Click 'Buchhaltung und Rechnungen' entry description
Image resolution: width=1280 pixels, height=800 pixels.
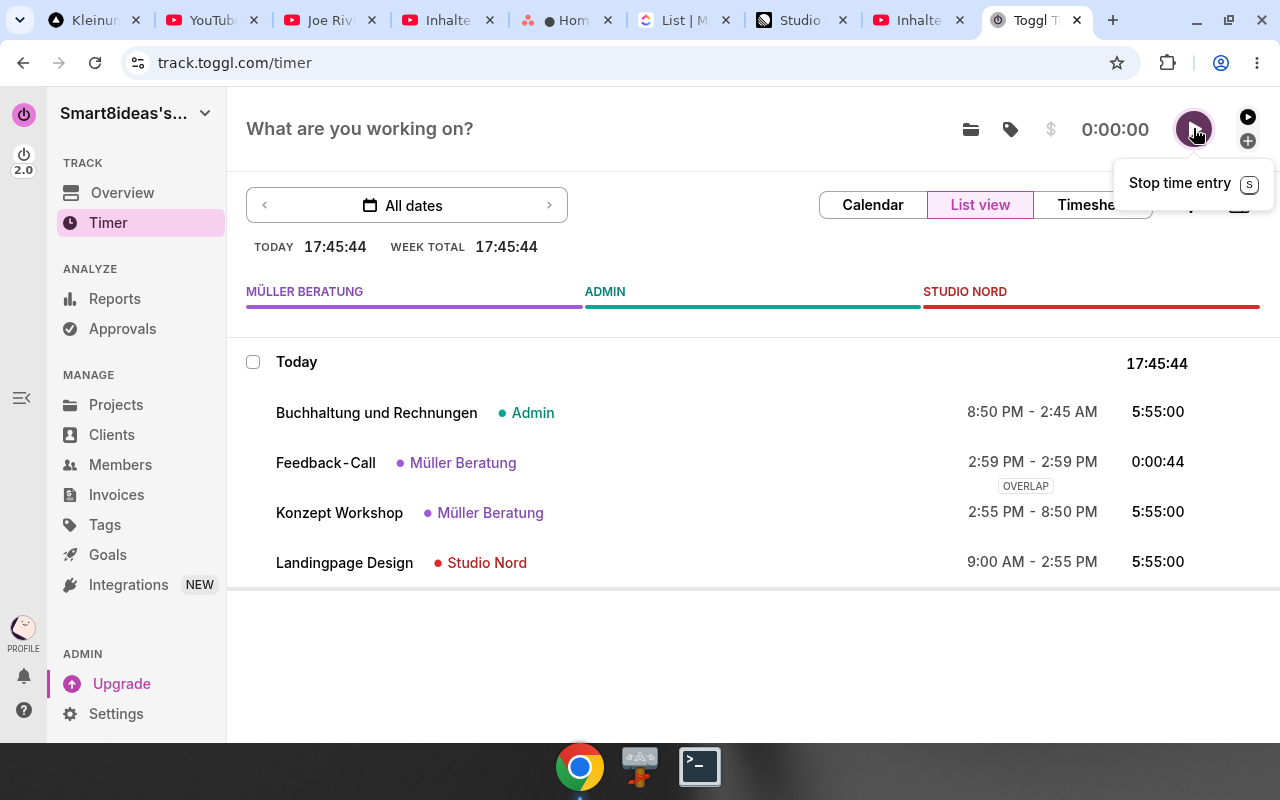377,413
